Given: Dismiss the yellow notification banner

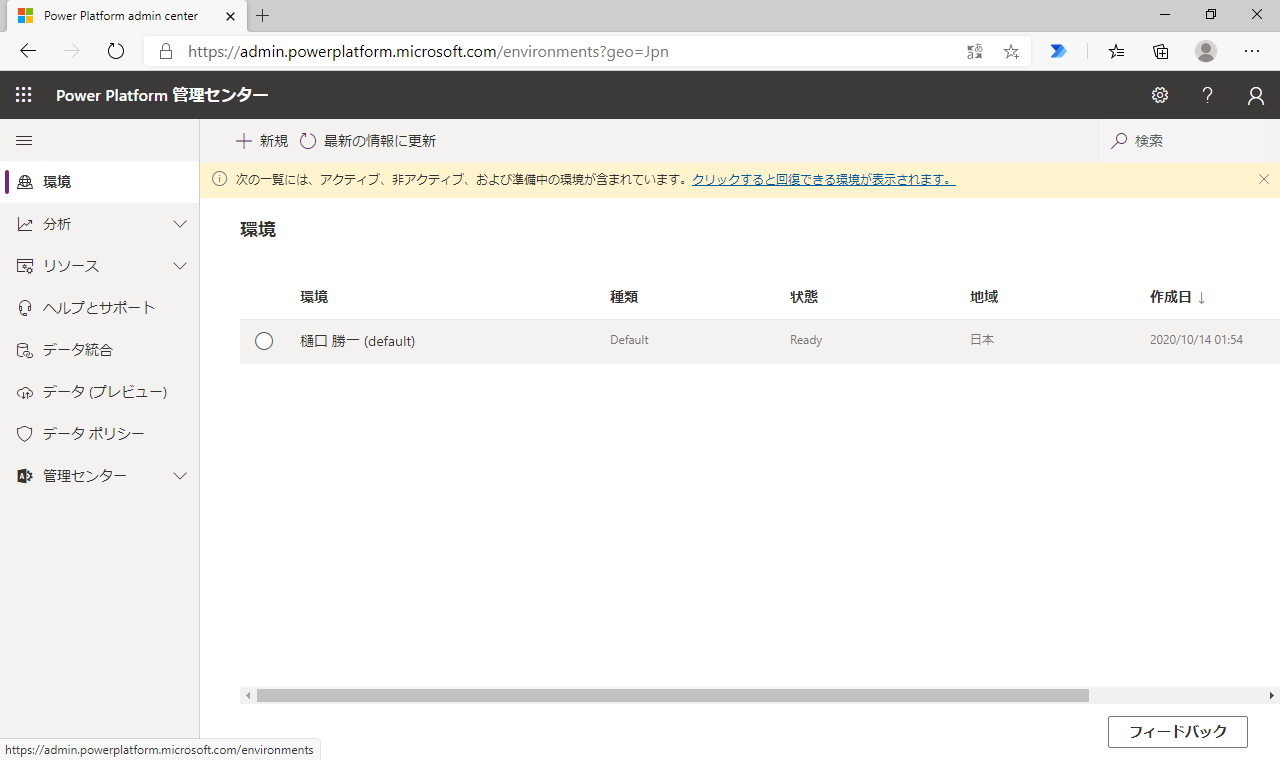Looking at the screenshot, I should click(x=1264, y=179).
